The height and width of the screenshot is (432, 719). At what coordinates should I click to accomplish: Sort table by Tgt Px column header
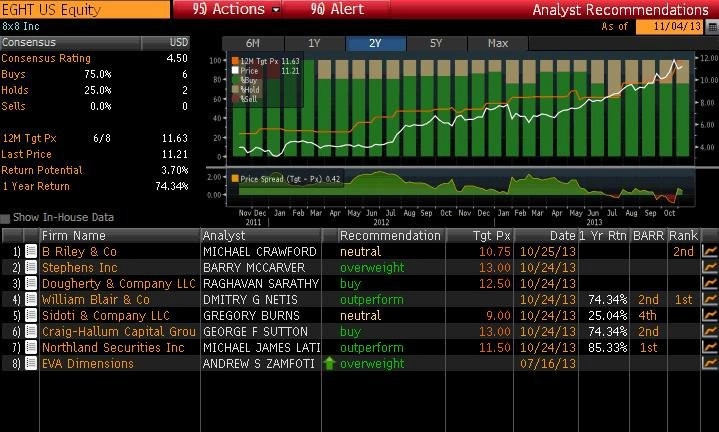pos(480,236)
